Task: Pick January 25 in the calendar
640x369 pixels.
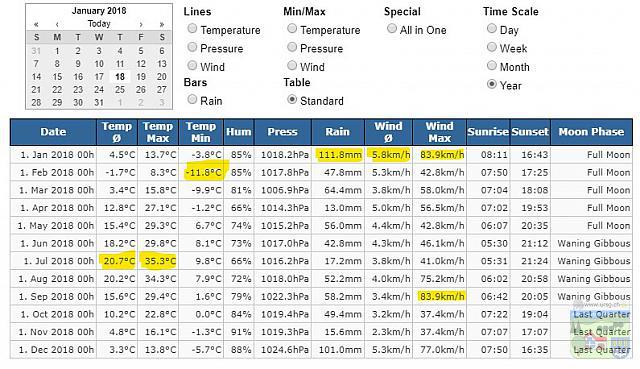Action: point(120,89)
